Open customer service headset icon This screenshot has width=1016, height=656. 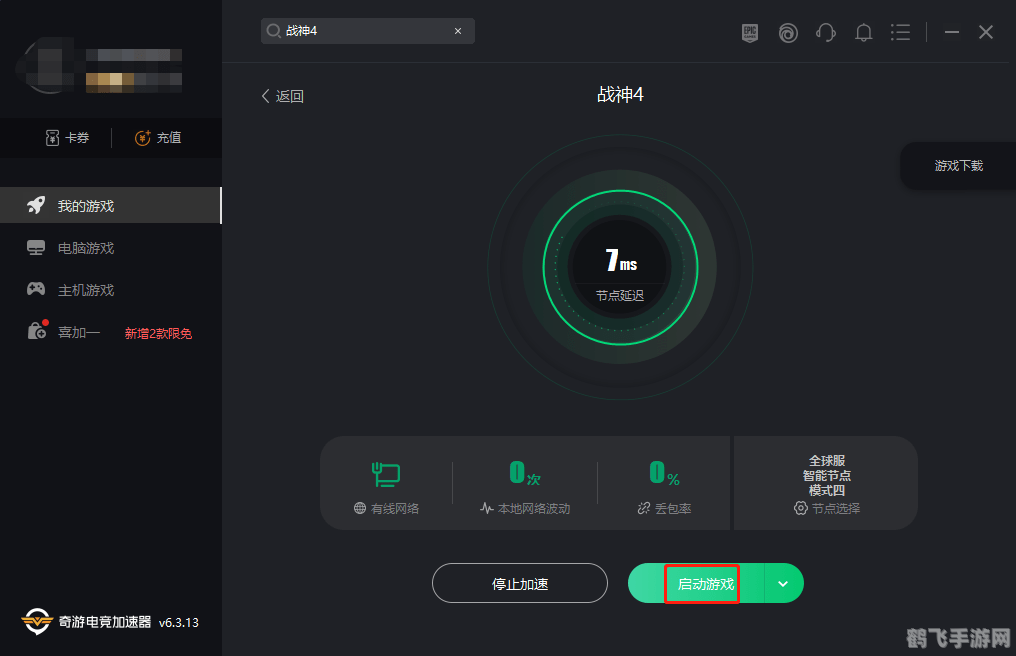coord(826,32)
